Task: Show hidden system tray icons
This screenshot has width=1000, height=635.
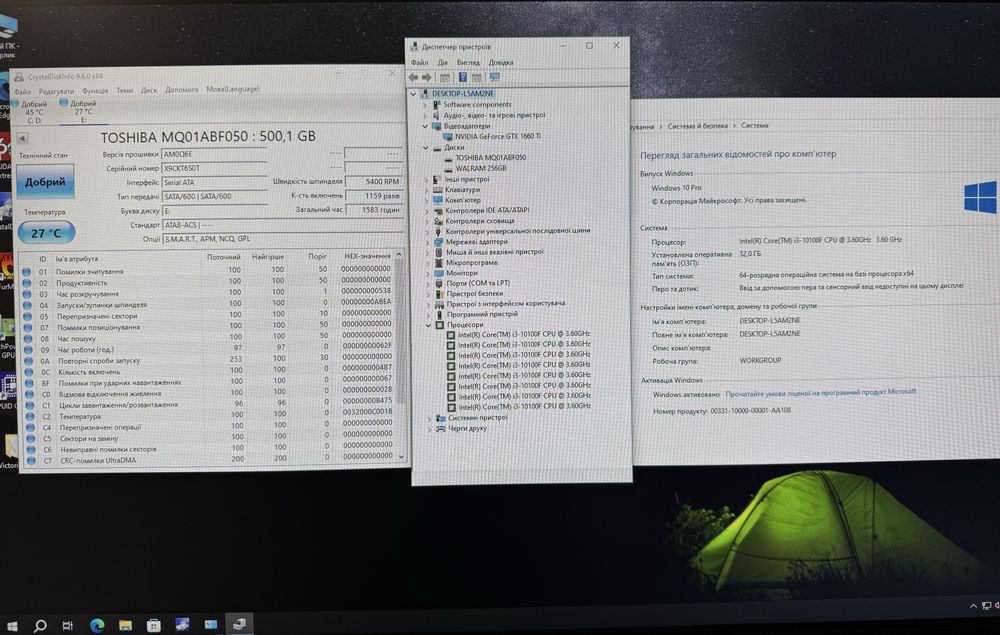Action: [973, 606]
